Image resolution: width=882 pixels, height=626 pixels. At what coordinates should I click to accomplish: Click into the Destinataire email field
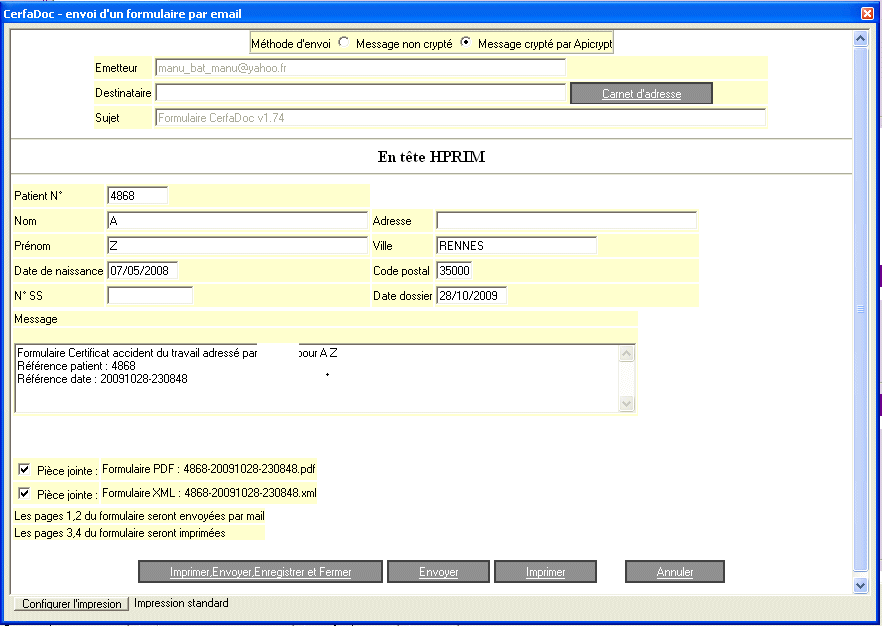click(360, 93)
